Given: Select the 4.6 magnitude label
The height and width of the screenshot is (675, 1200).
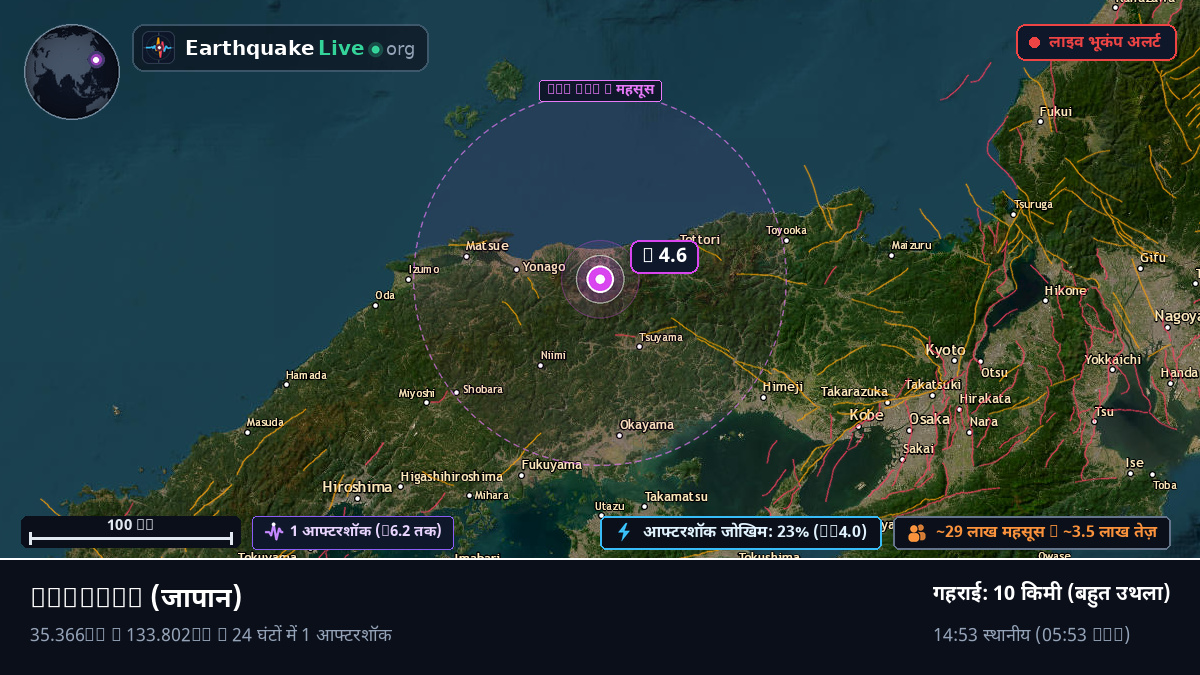Looking at the screenshot, I should pyautogui.click(x=664, y=257).
